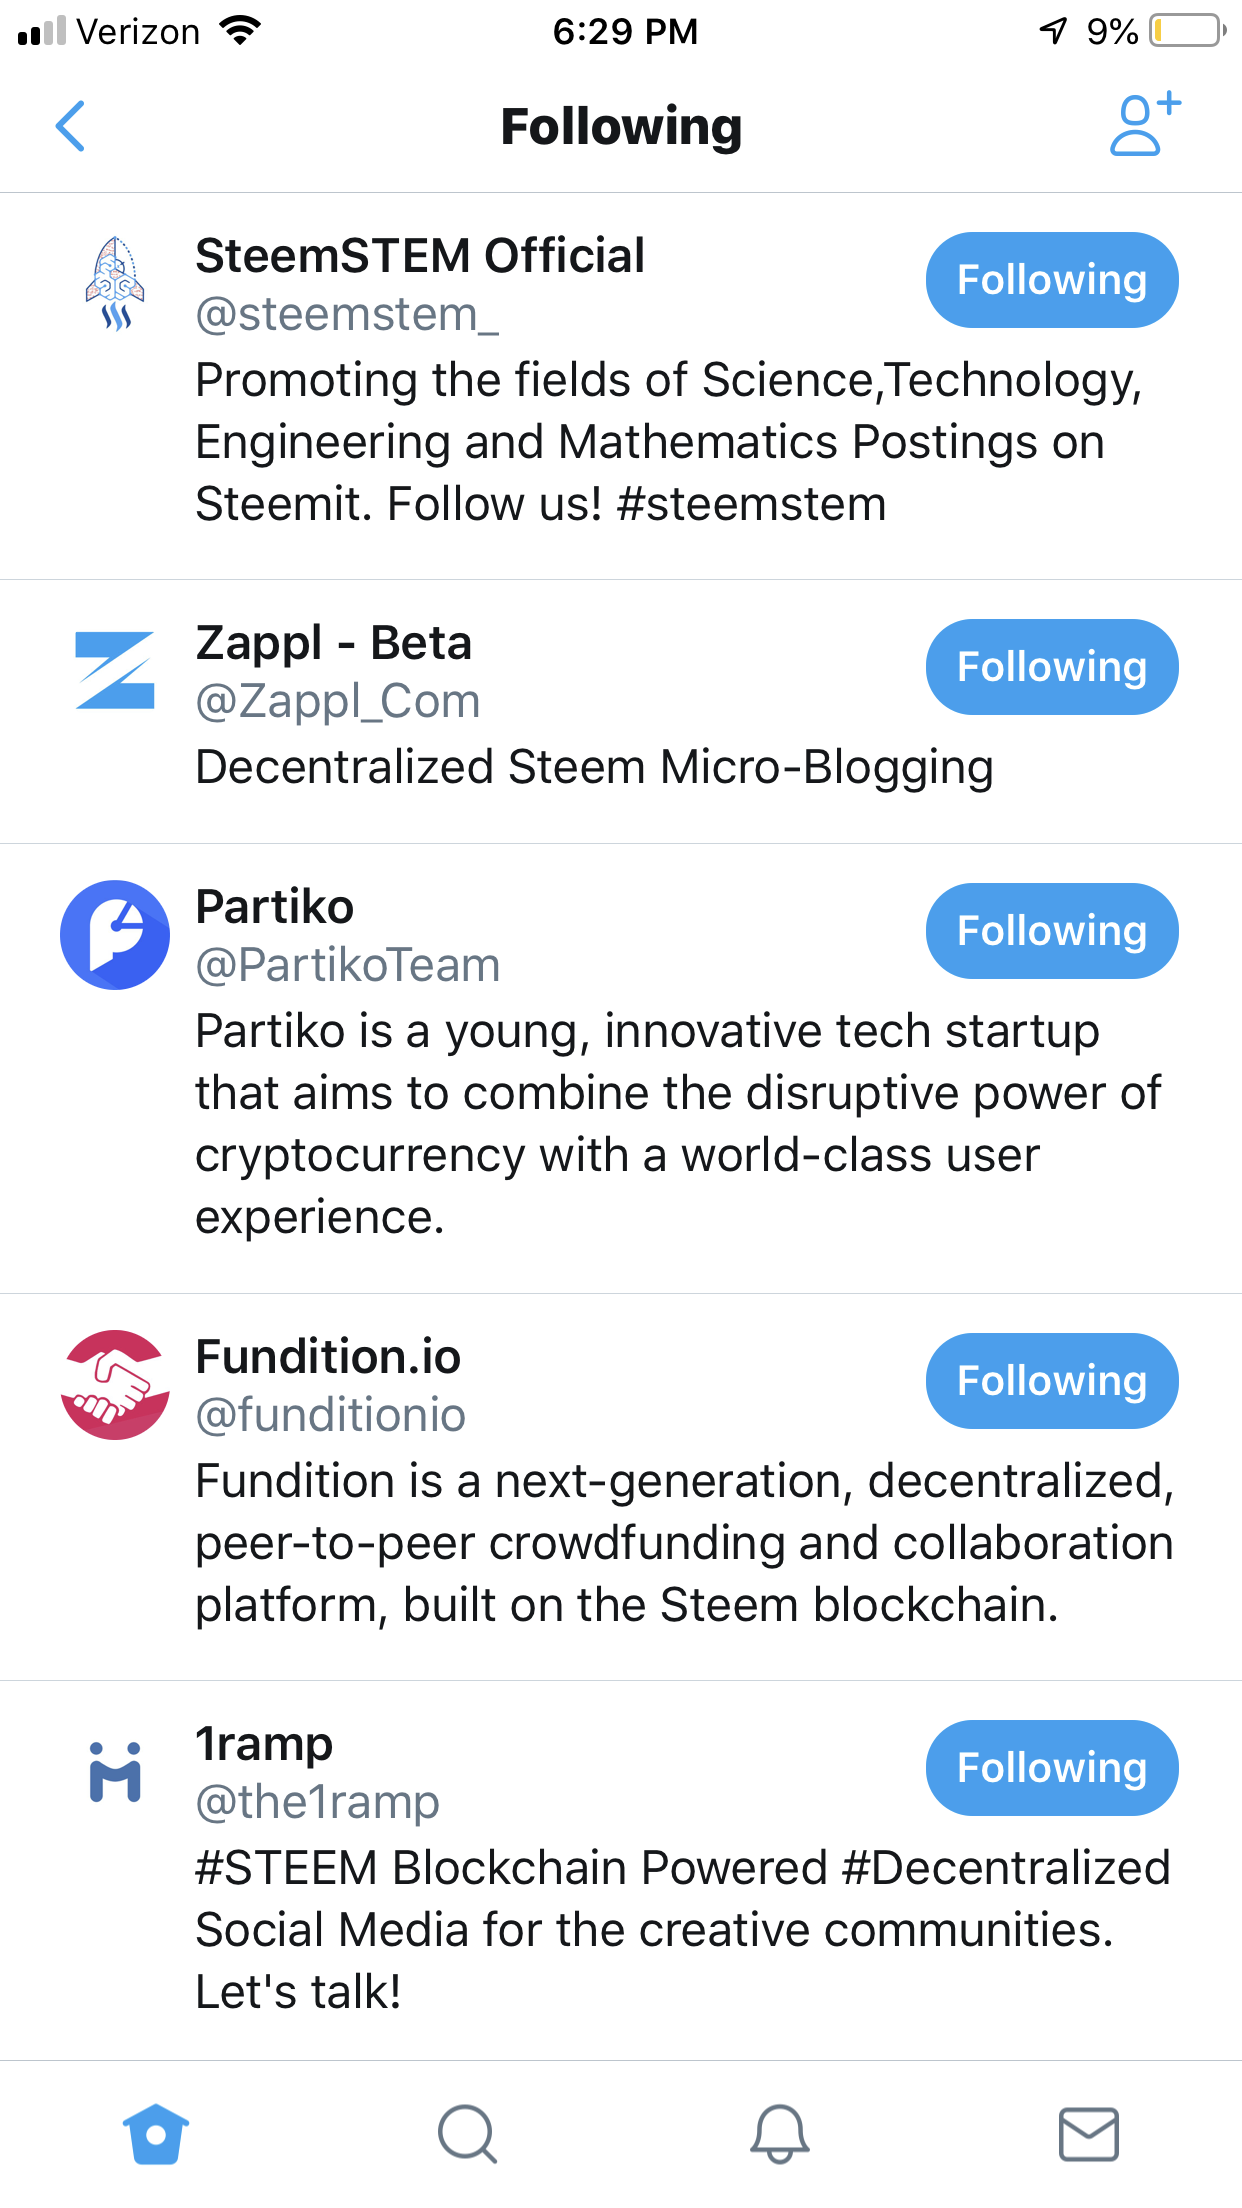Open the Search tab
The height and width of the screenshot is (2208, 1242).
click(x=467, y=2134)
